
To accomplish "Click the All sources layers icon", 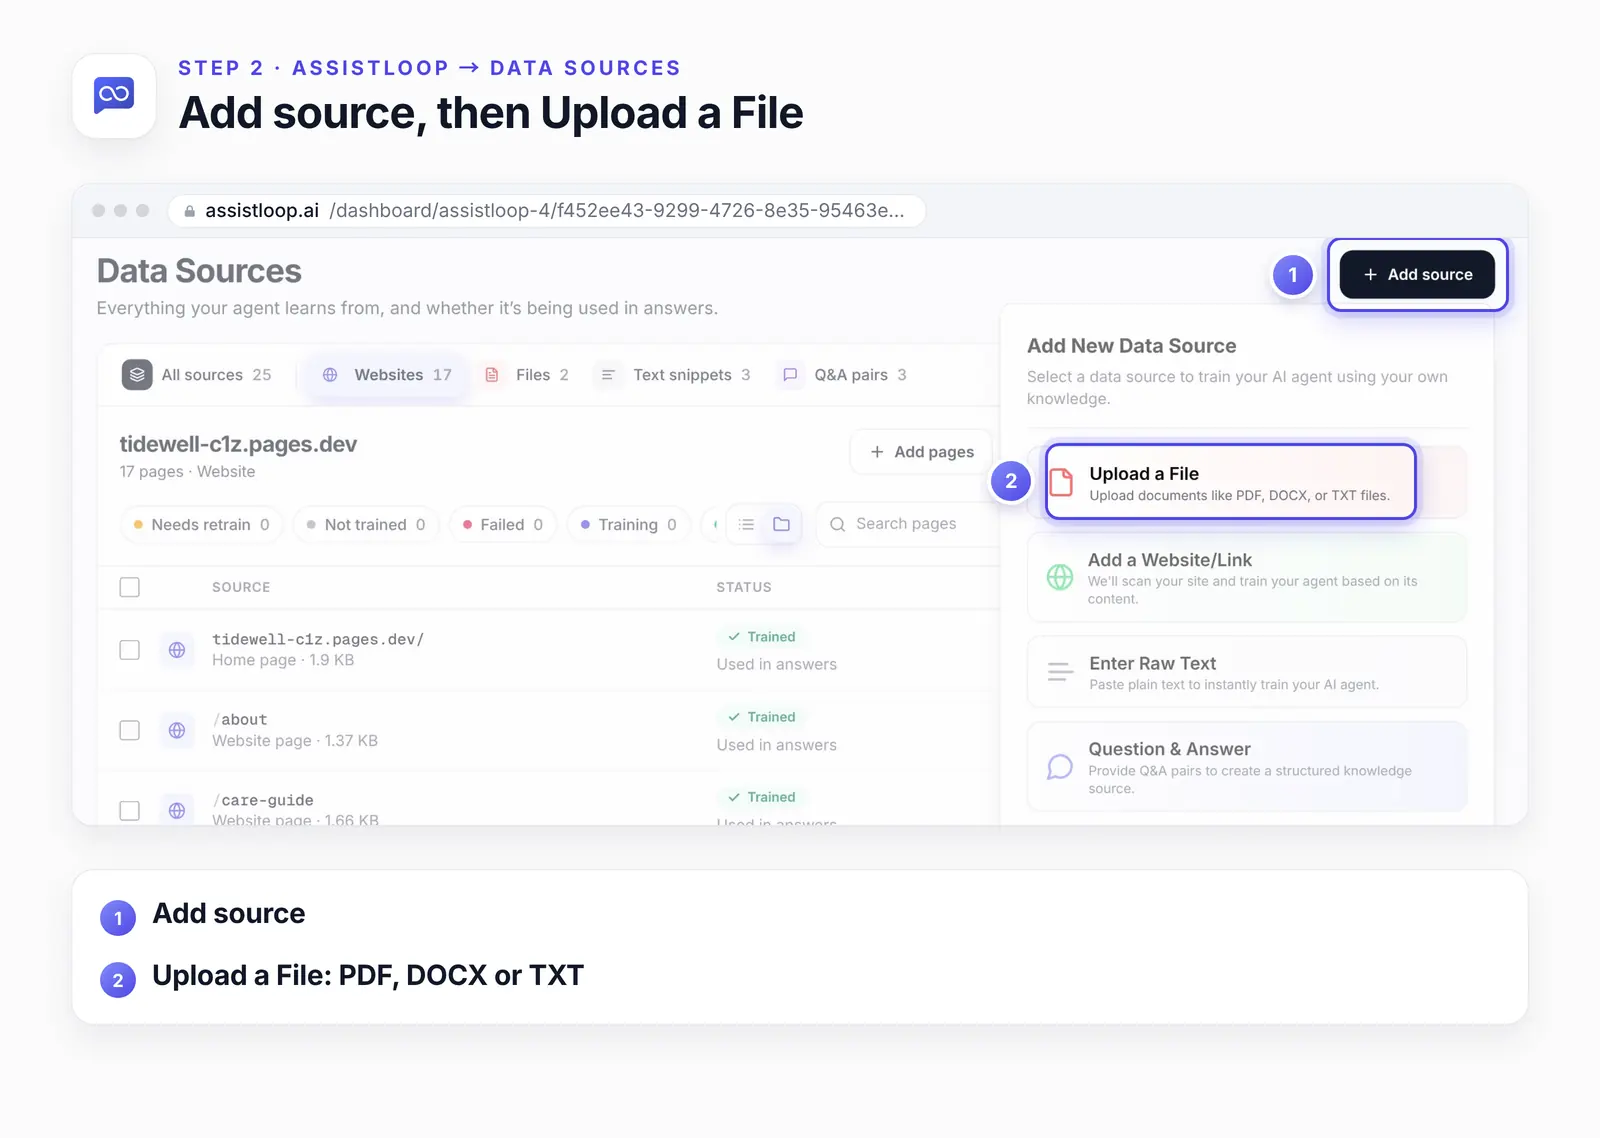I will 137,375.
